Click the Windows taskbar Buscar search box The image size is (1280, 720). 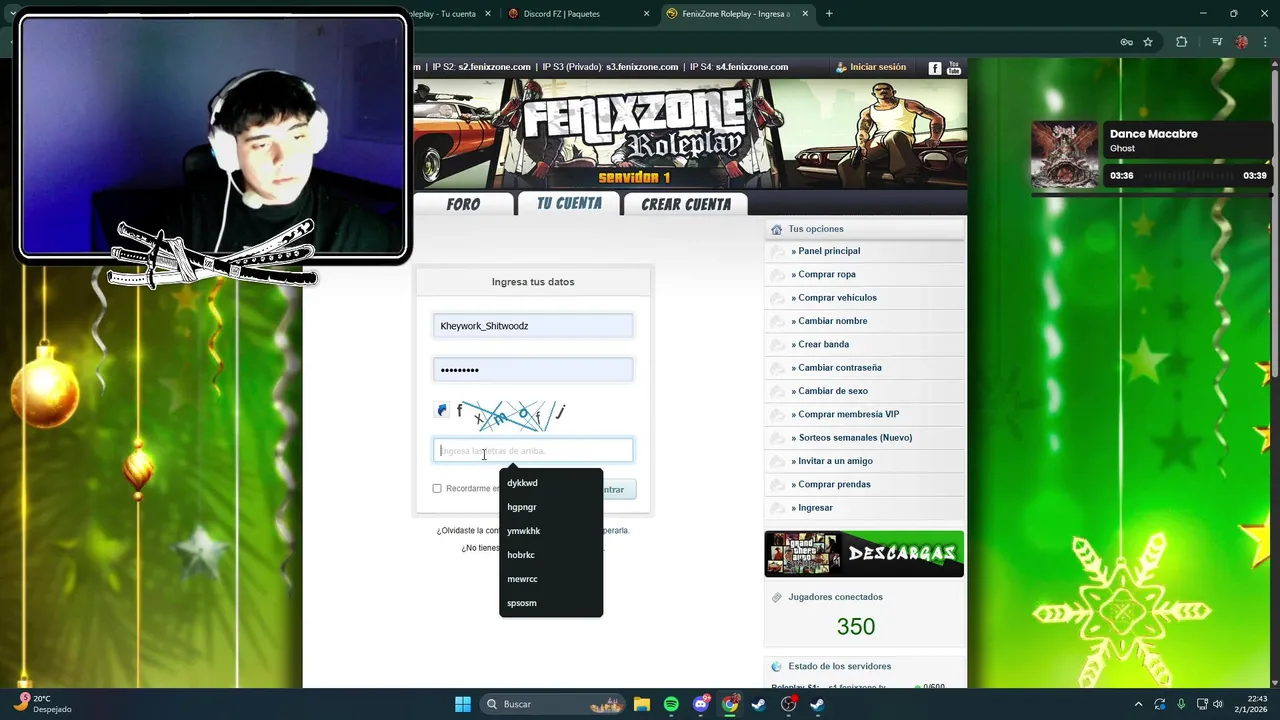(x=554, y=704)
